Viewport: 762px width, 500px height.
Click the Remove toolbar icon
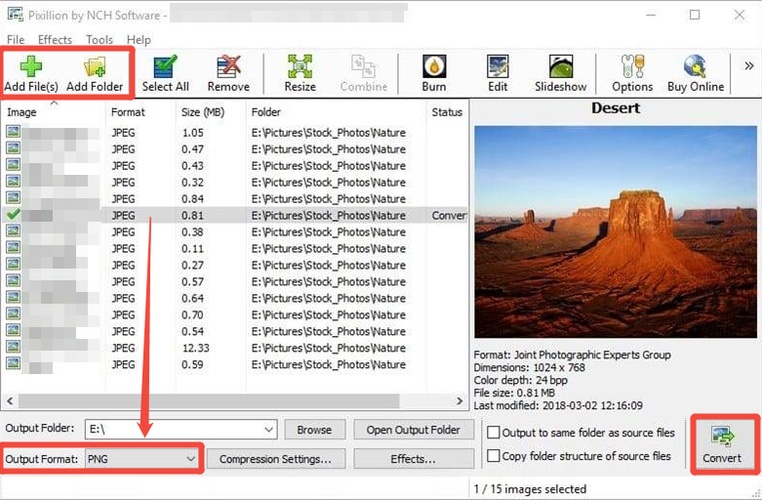228,73
